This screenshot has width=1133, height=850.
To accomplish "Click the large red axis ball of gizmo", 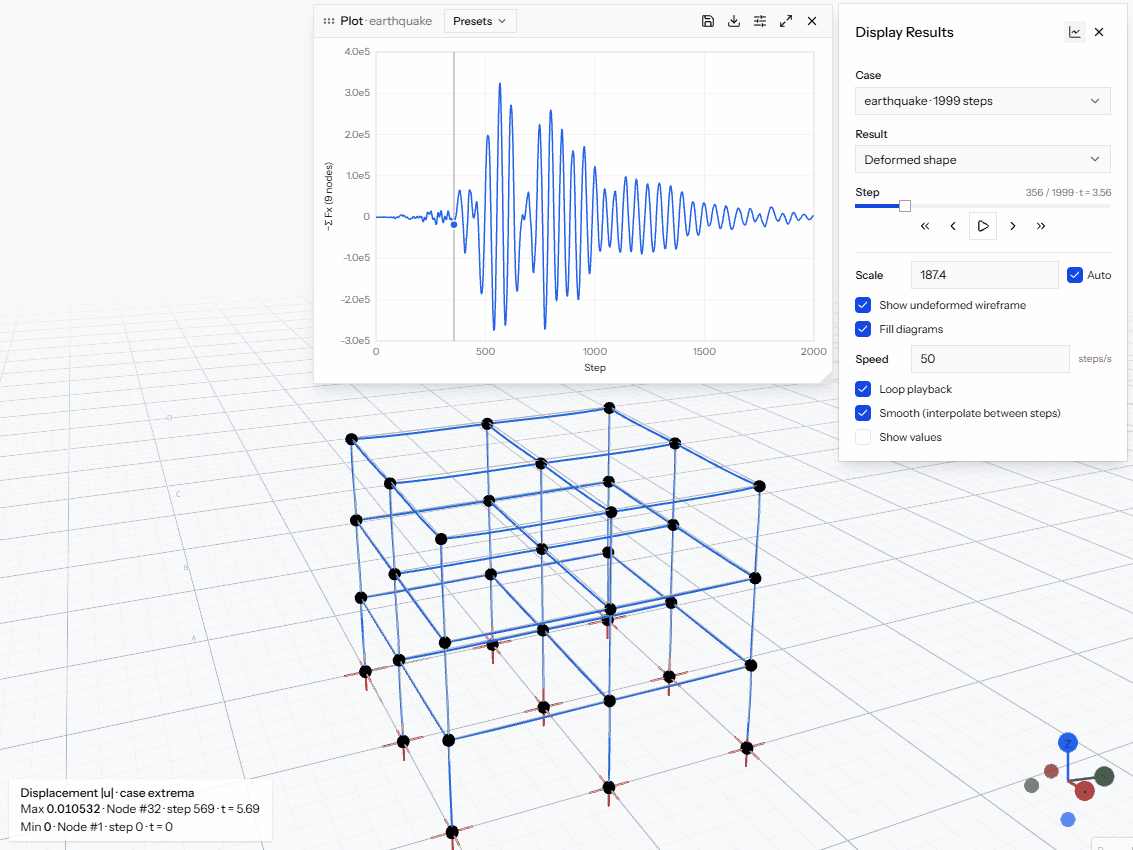I will click(x=1085, y=791).
